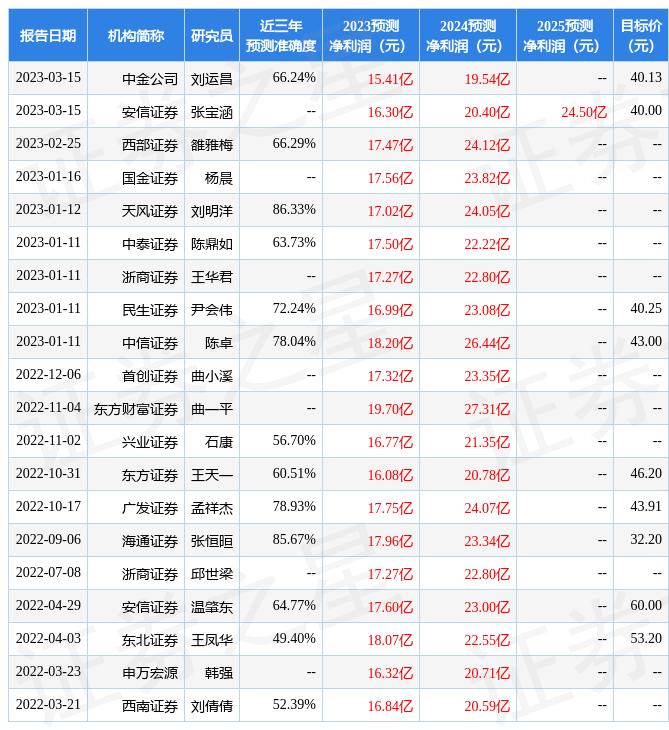Click the 近三年预测准确度 column header
This screenshot has height=730, width=669.
pyautogui.click(x=280, y=36)
